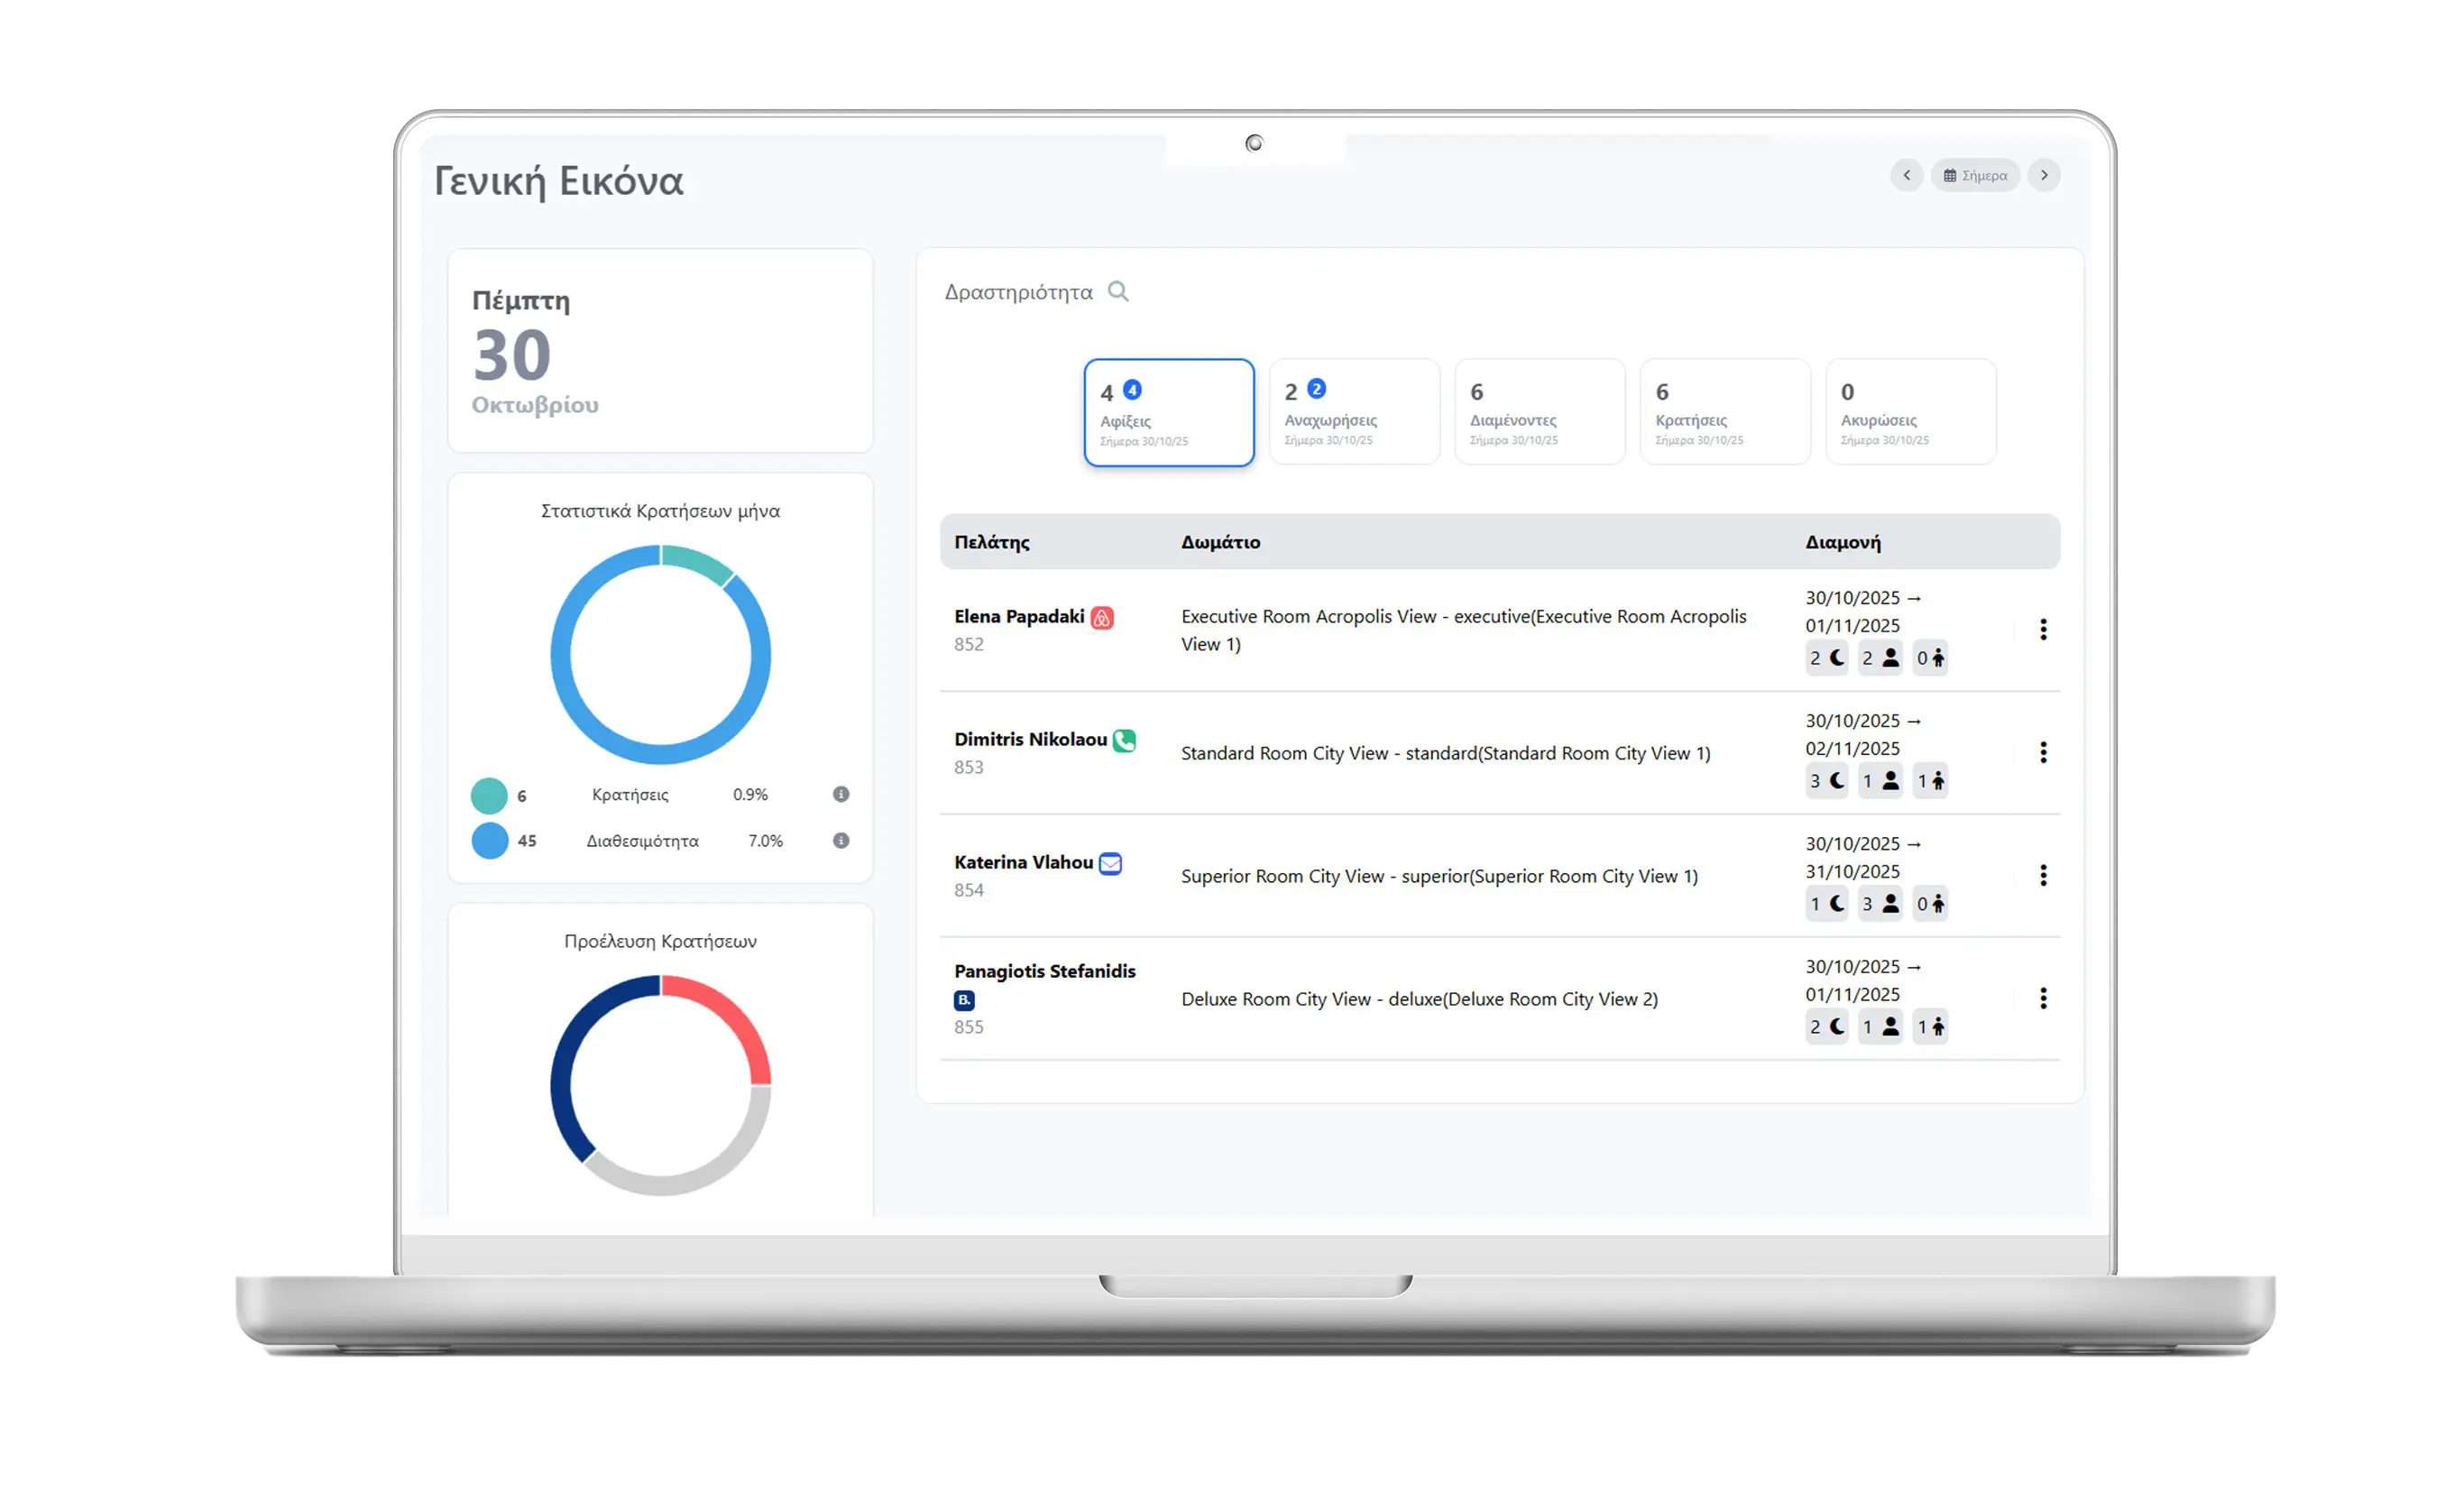Open the activity search magnifier
The image size is (2464, 1500).
click(1119, 291)
